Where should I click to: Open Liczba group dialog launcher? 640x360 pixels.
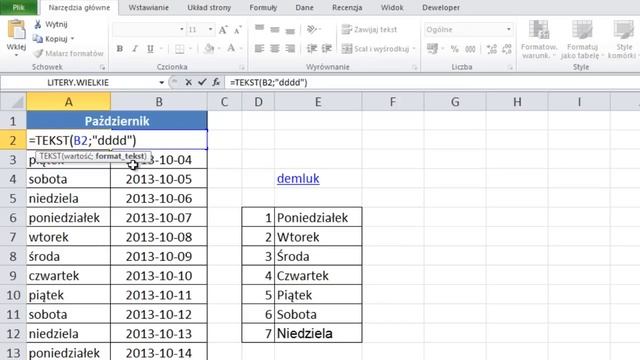click(510, 67)
